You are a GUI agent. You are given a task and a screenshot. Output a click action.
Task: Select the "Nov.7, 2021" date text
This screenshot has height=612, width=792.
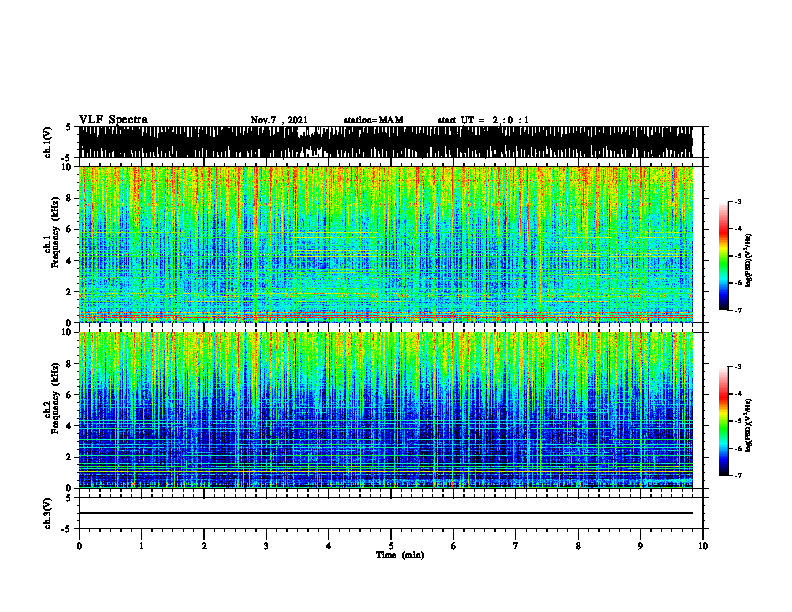tap(279, 120)
